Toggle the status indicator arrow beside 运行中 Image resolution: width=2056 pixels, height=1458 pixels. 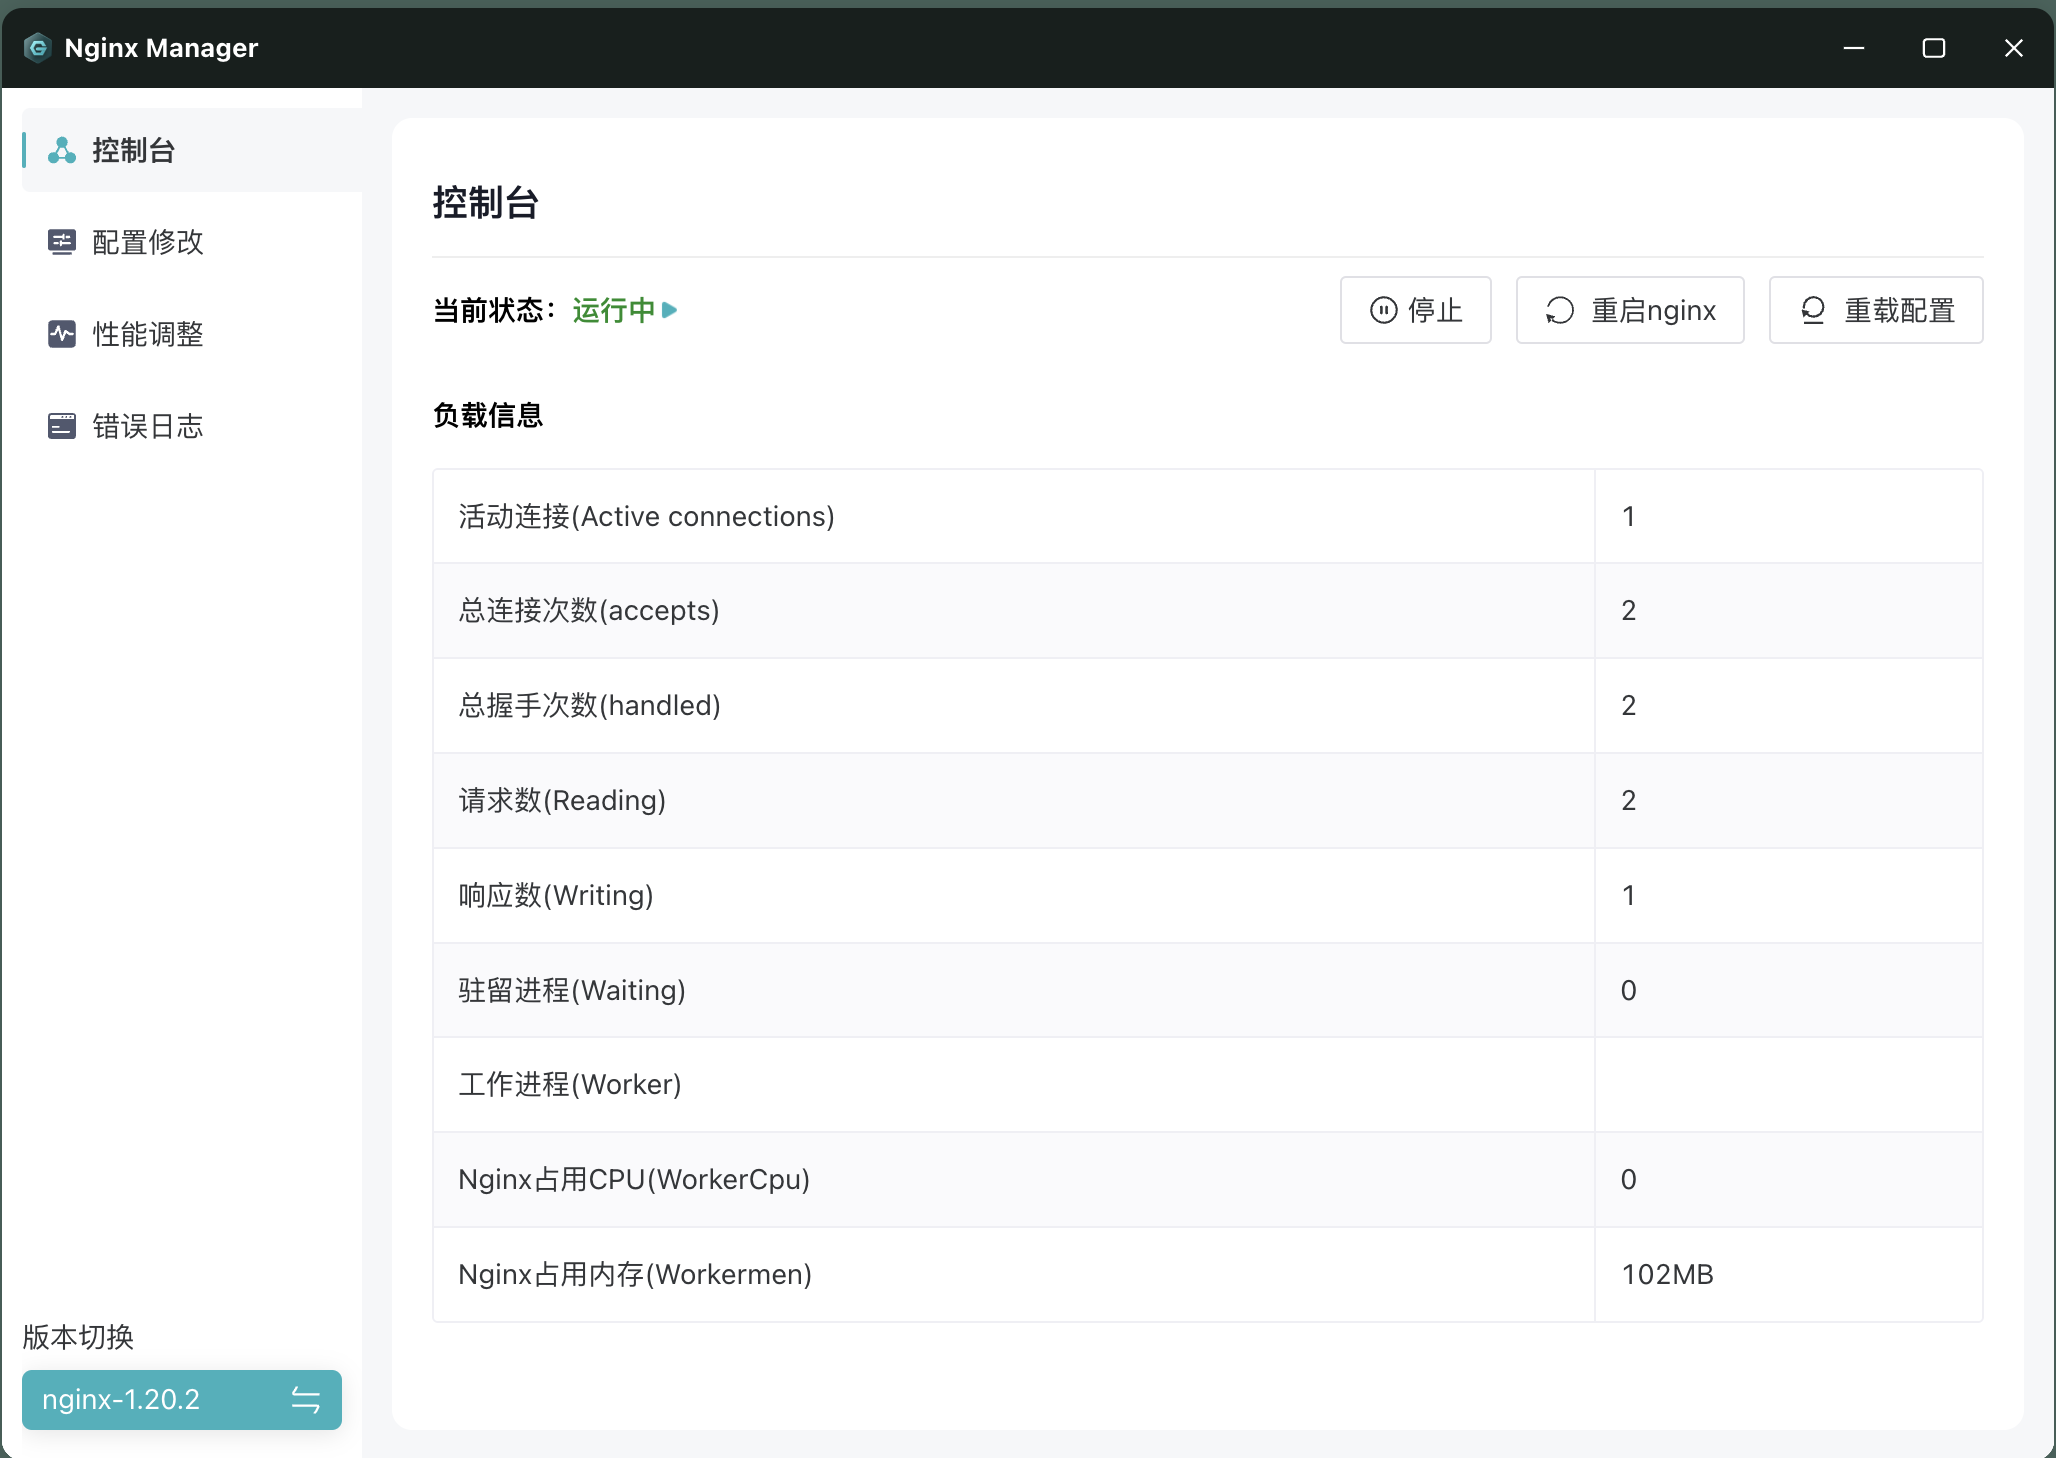click(670, 310)
